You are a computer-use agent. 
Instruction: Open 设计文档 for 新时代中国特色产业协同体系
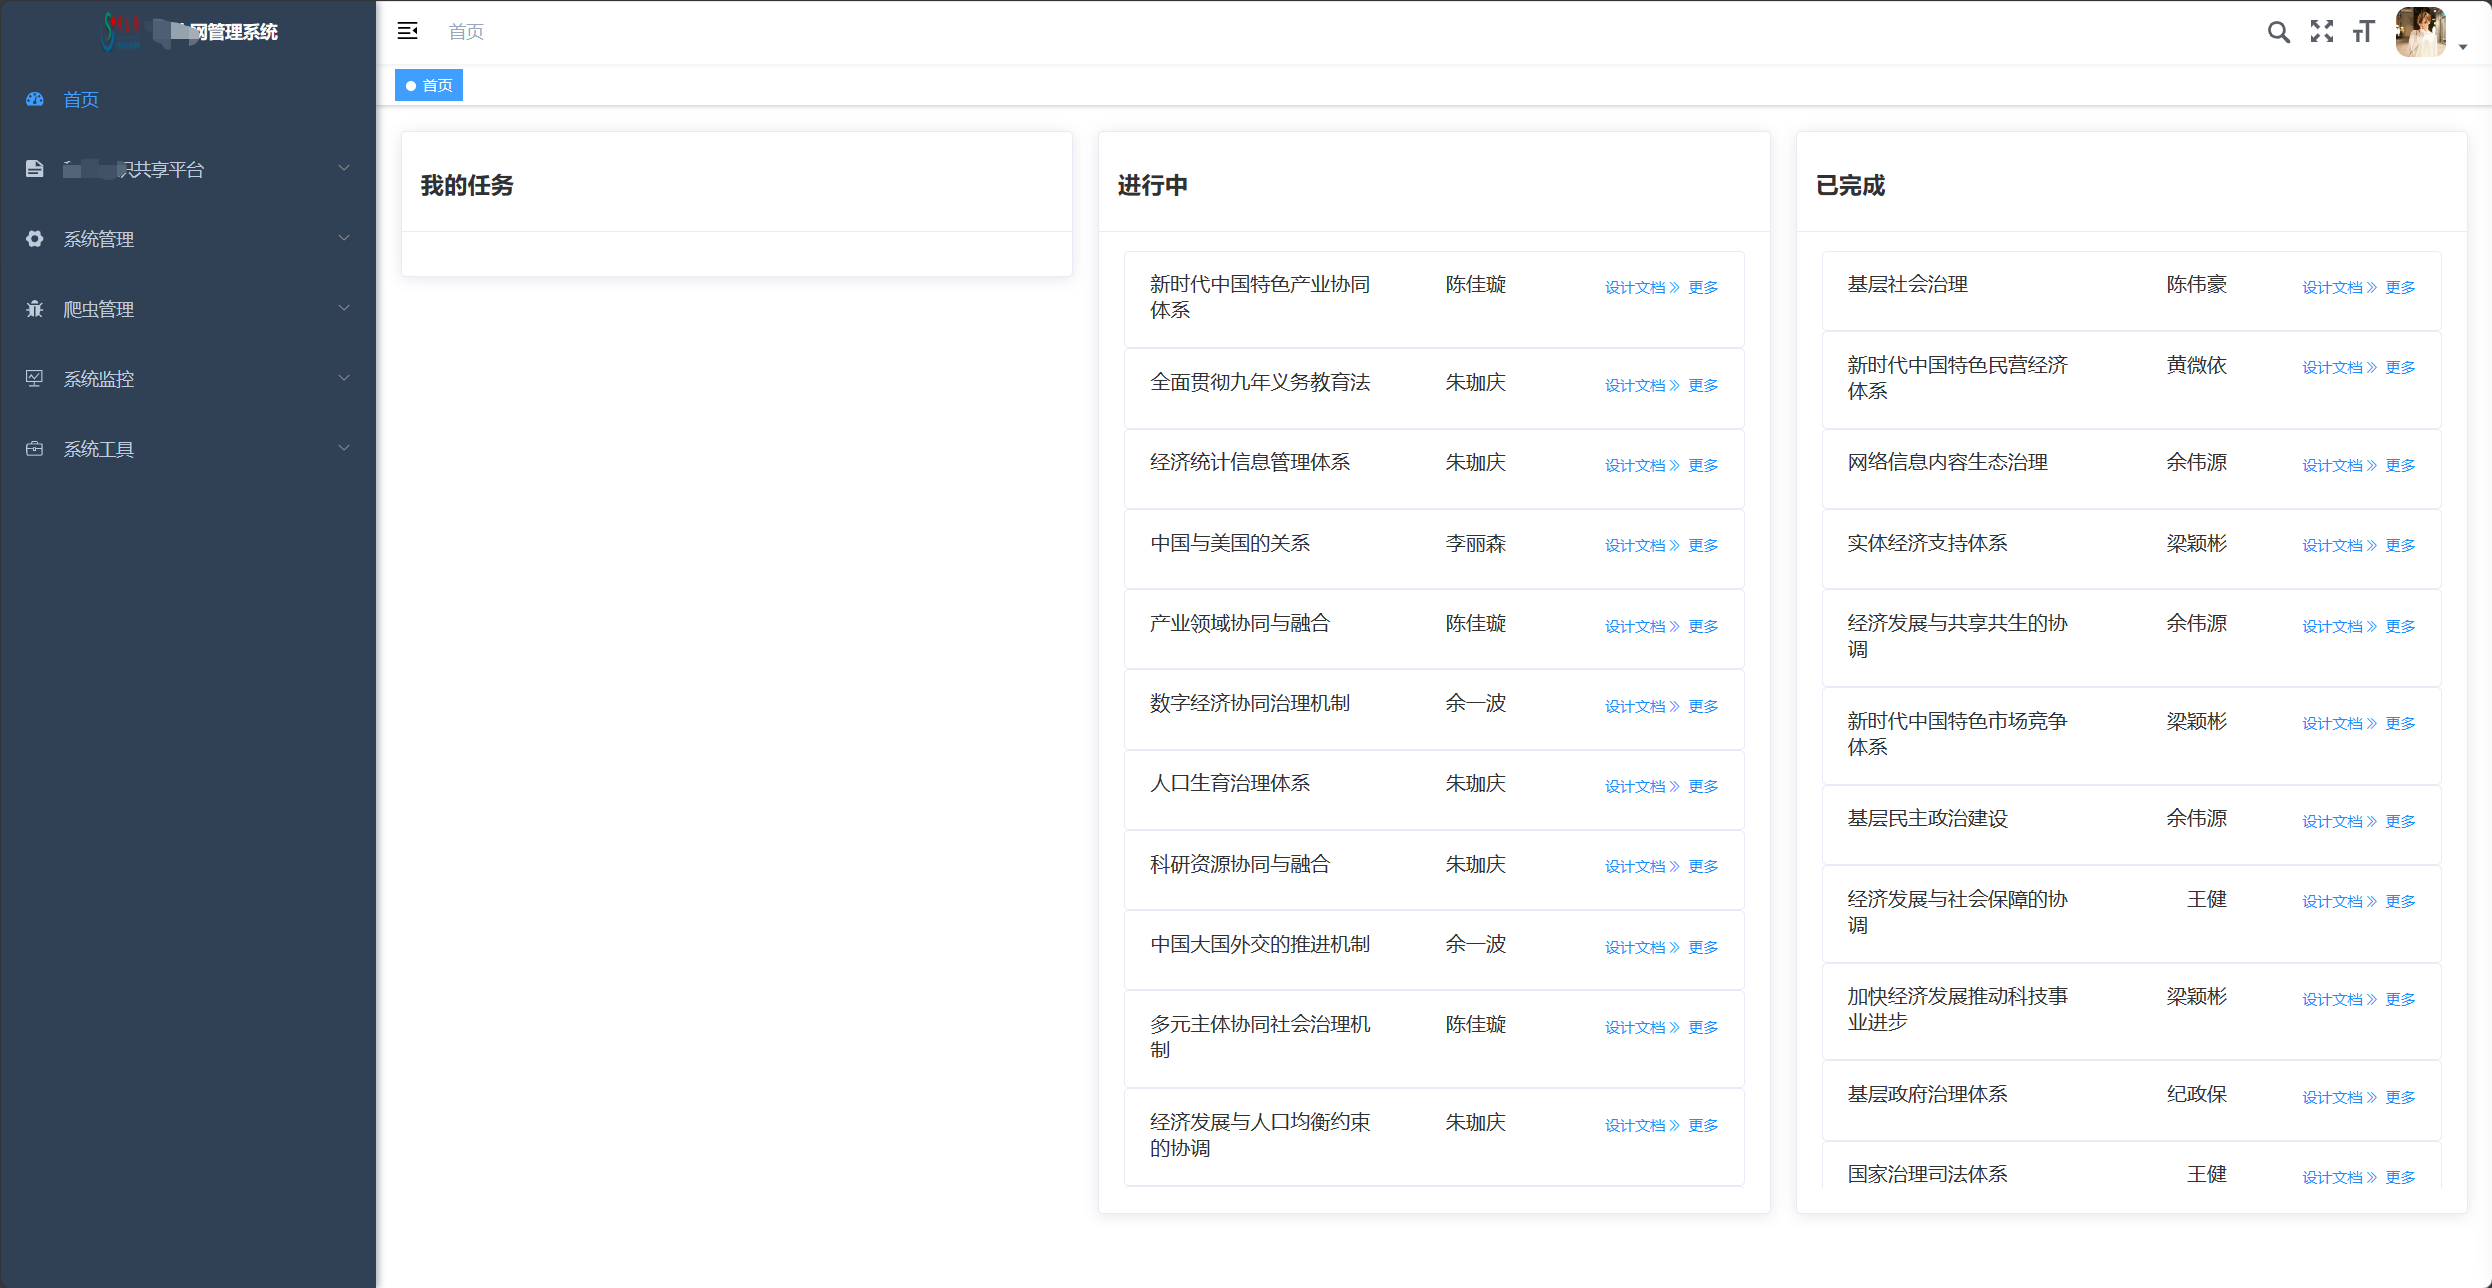coord(1642,287)
